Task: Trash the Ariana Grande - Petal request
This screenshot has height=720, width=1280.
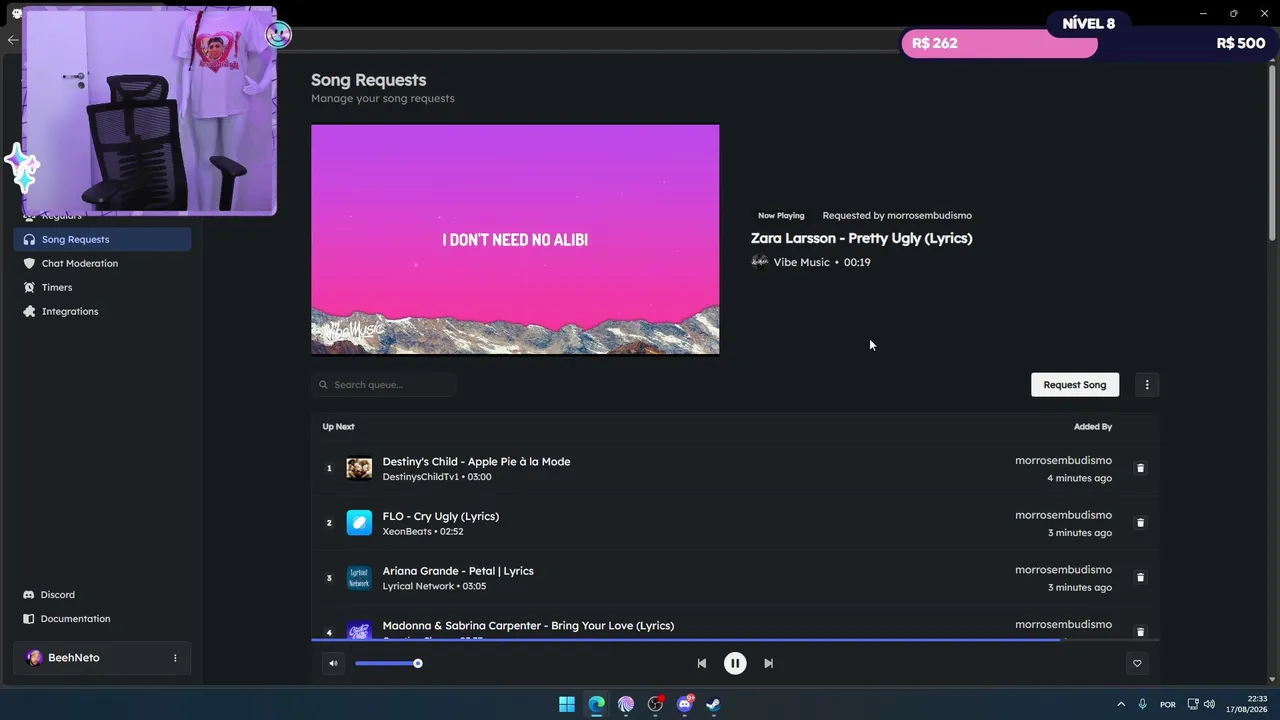Action: point(1140,578)
